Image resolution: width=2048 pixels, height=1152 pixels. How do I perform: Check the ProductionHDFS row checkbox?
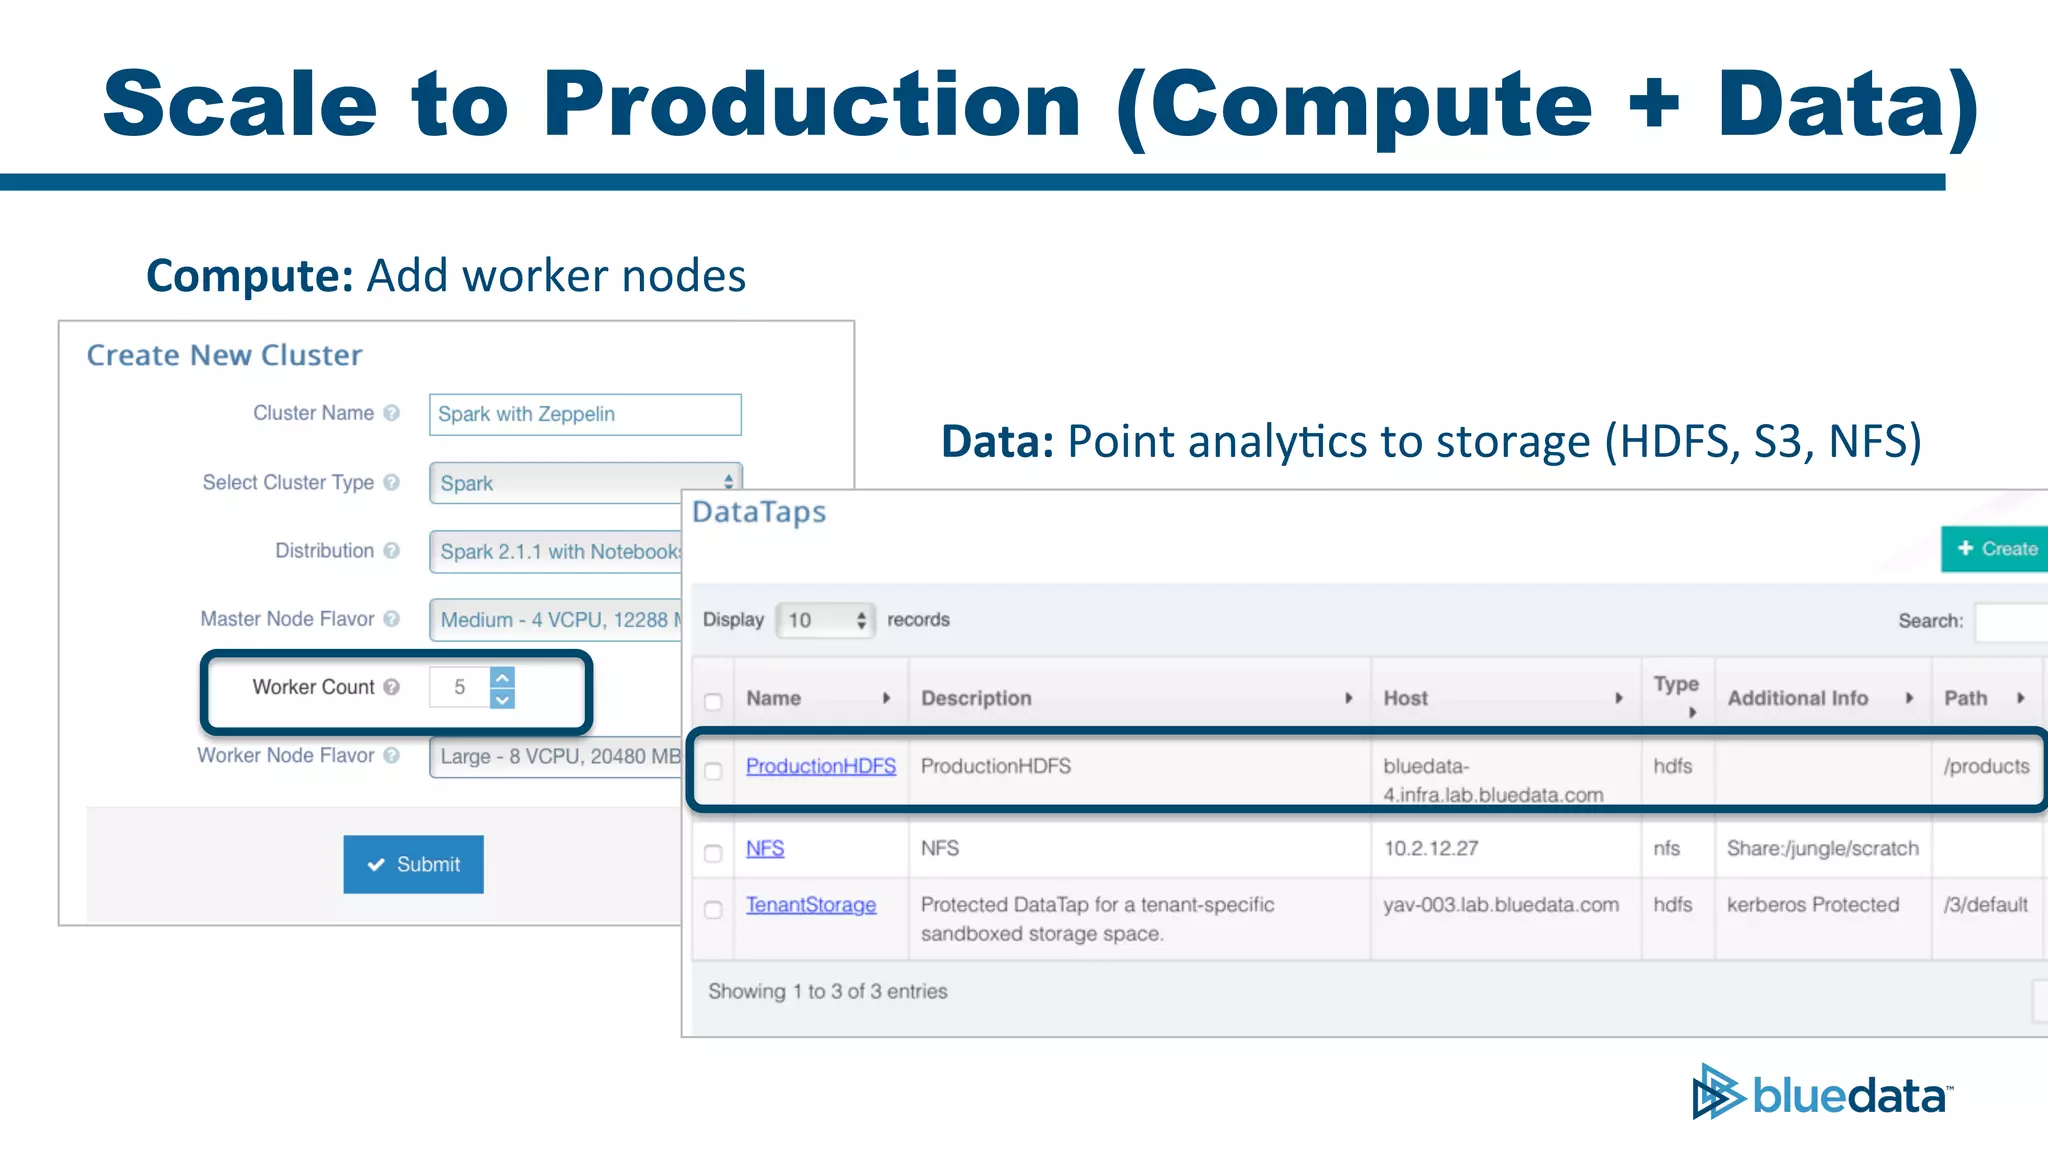[x=713, y=771]
